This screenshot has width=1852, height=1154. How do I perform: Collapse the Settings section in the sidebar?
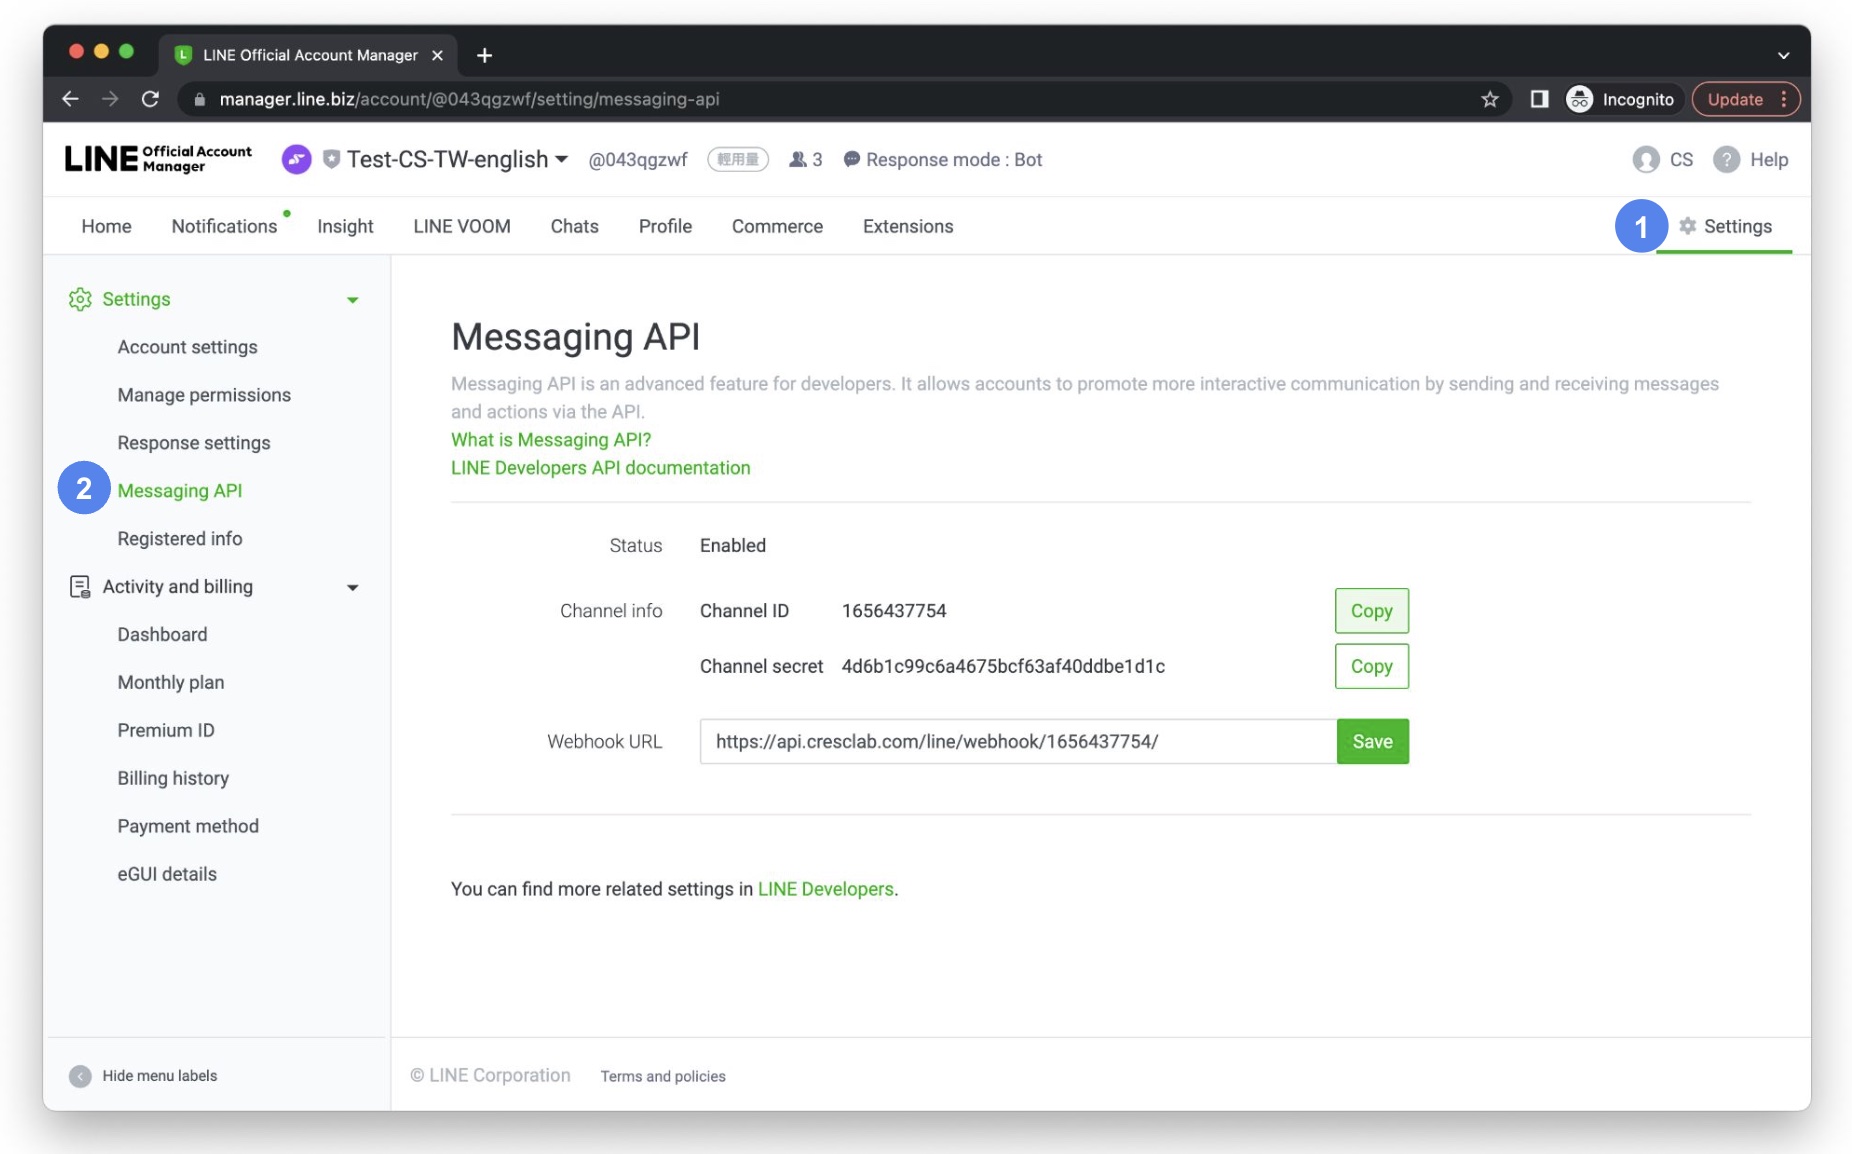352,298
